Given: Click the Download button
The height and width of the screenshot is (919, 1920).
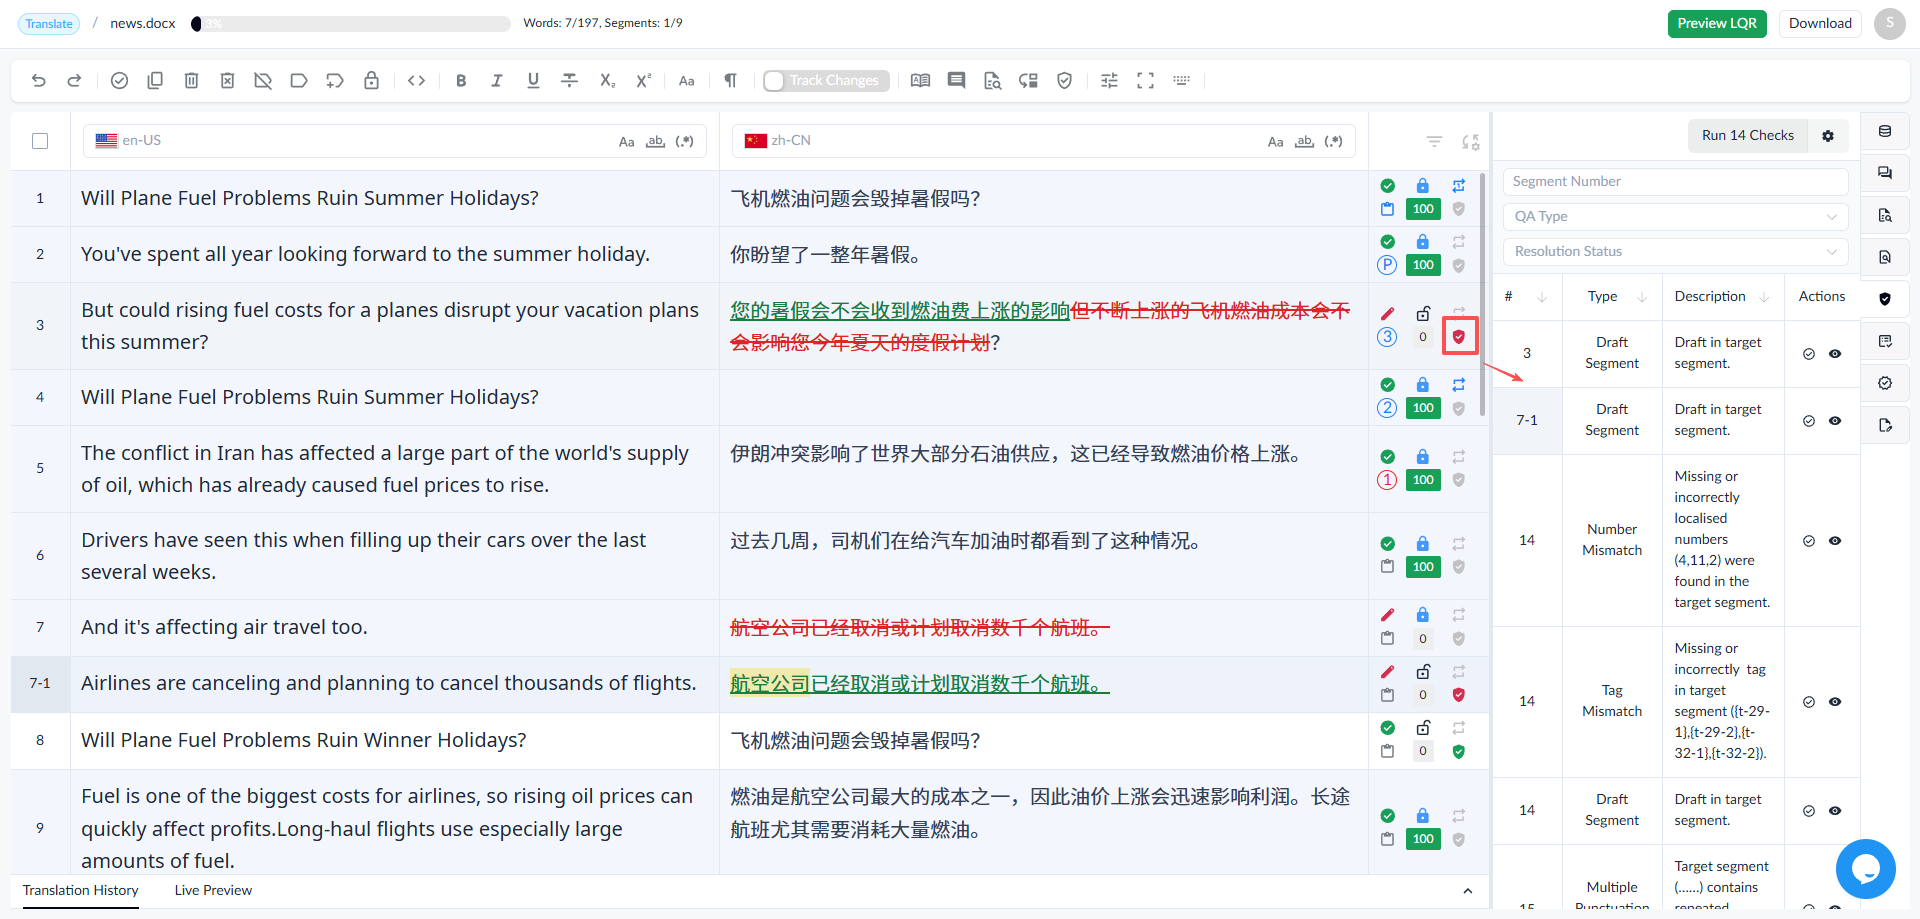Looking at the screenshot, I should (x=1820, y=24).
